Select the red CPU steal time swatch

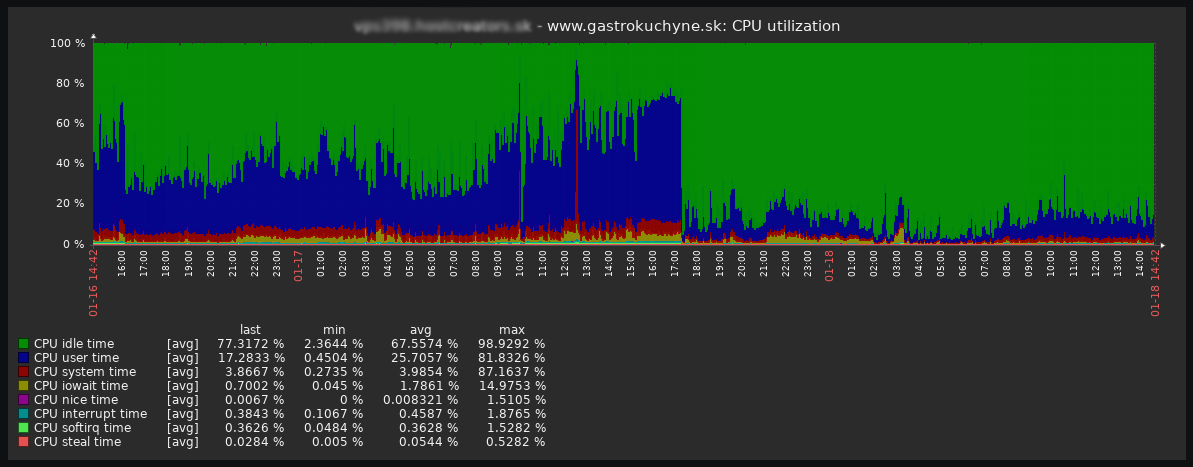point(23,442)
